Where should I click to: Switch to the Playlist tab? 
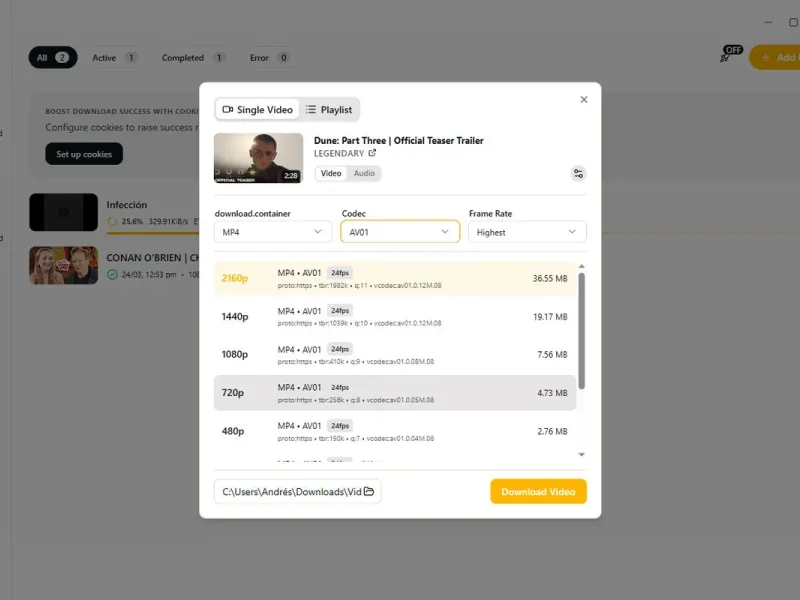point(329,110)
